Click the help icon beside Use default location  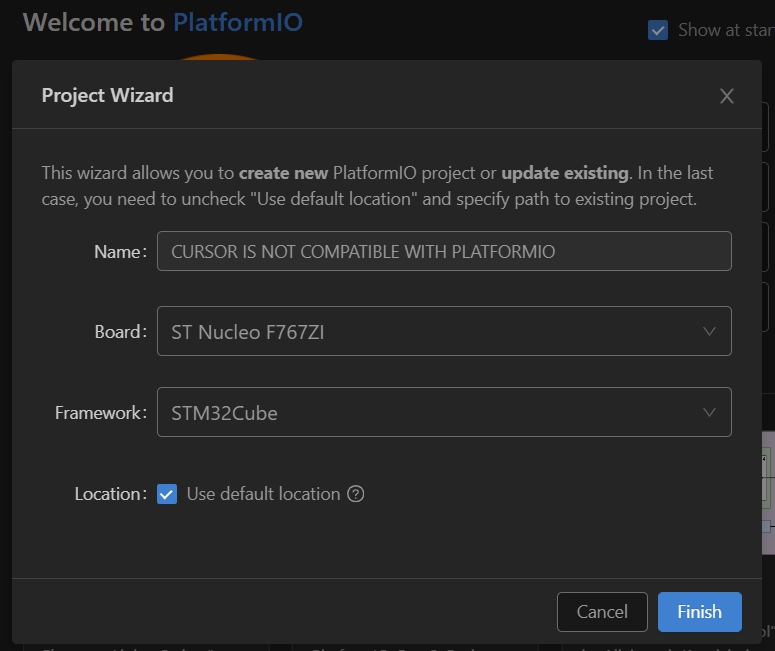click(x=355, y=494)
